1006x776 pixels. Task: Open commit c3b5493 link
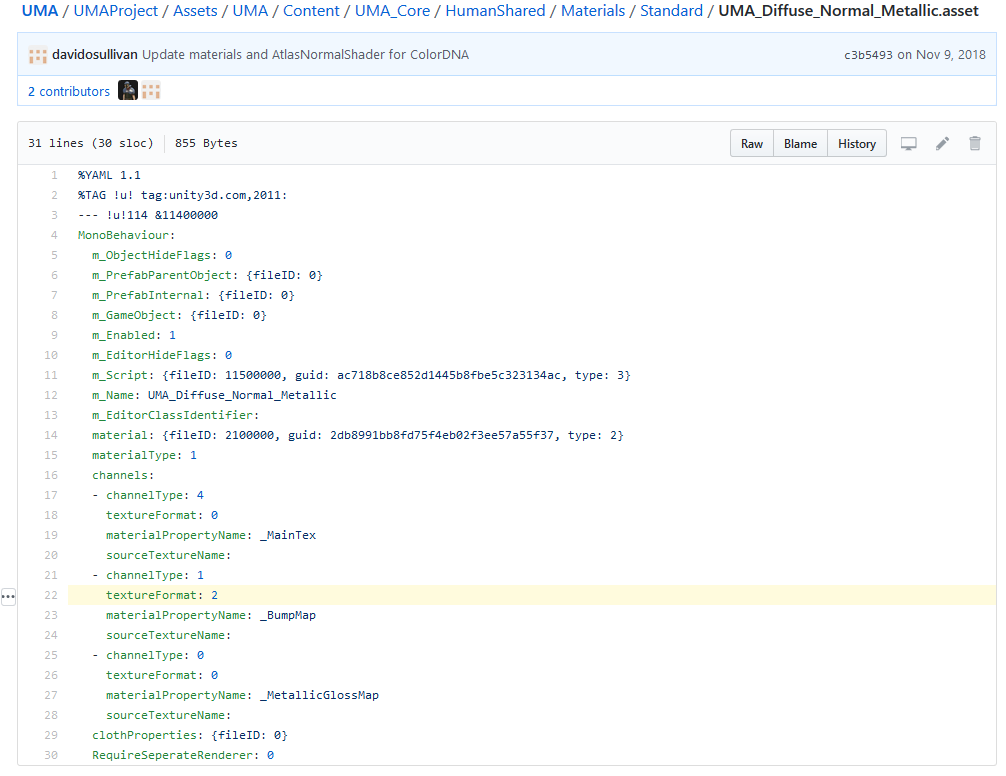click(x=868, y=55)
